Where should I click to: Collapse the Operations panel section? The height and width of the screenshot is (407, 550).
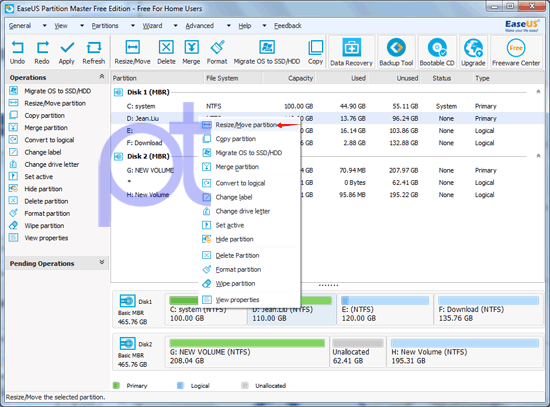(102, 76)
